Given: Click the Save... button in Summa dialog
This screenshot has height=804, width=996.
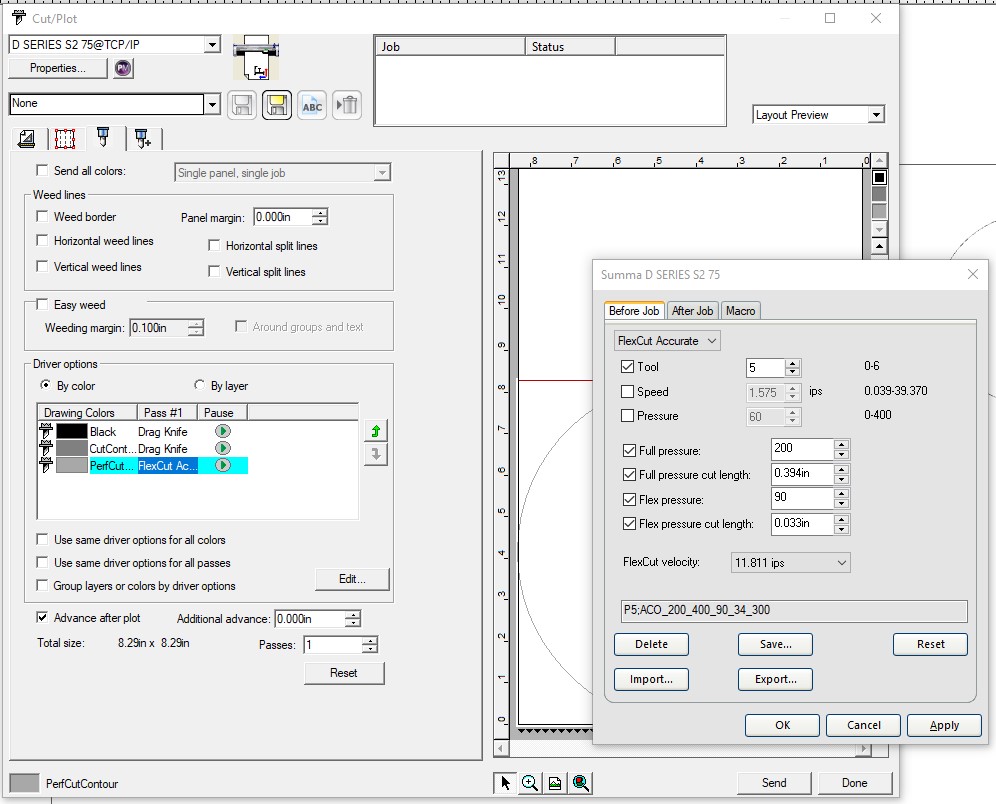Looking at the screenshot, I should (x=776, y=644).
